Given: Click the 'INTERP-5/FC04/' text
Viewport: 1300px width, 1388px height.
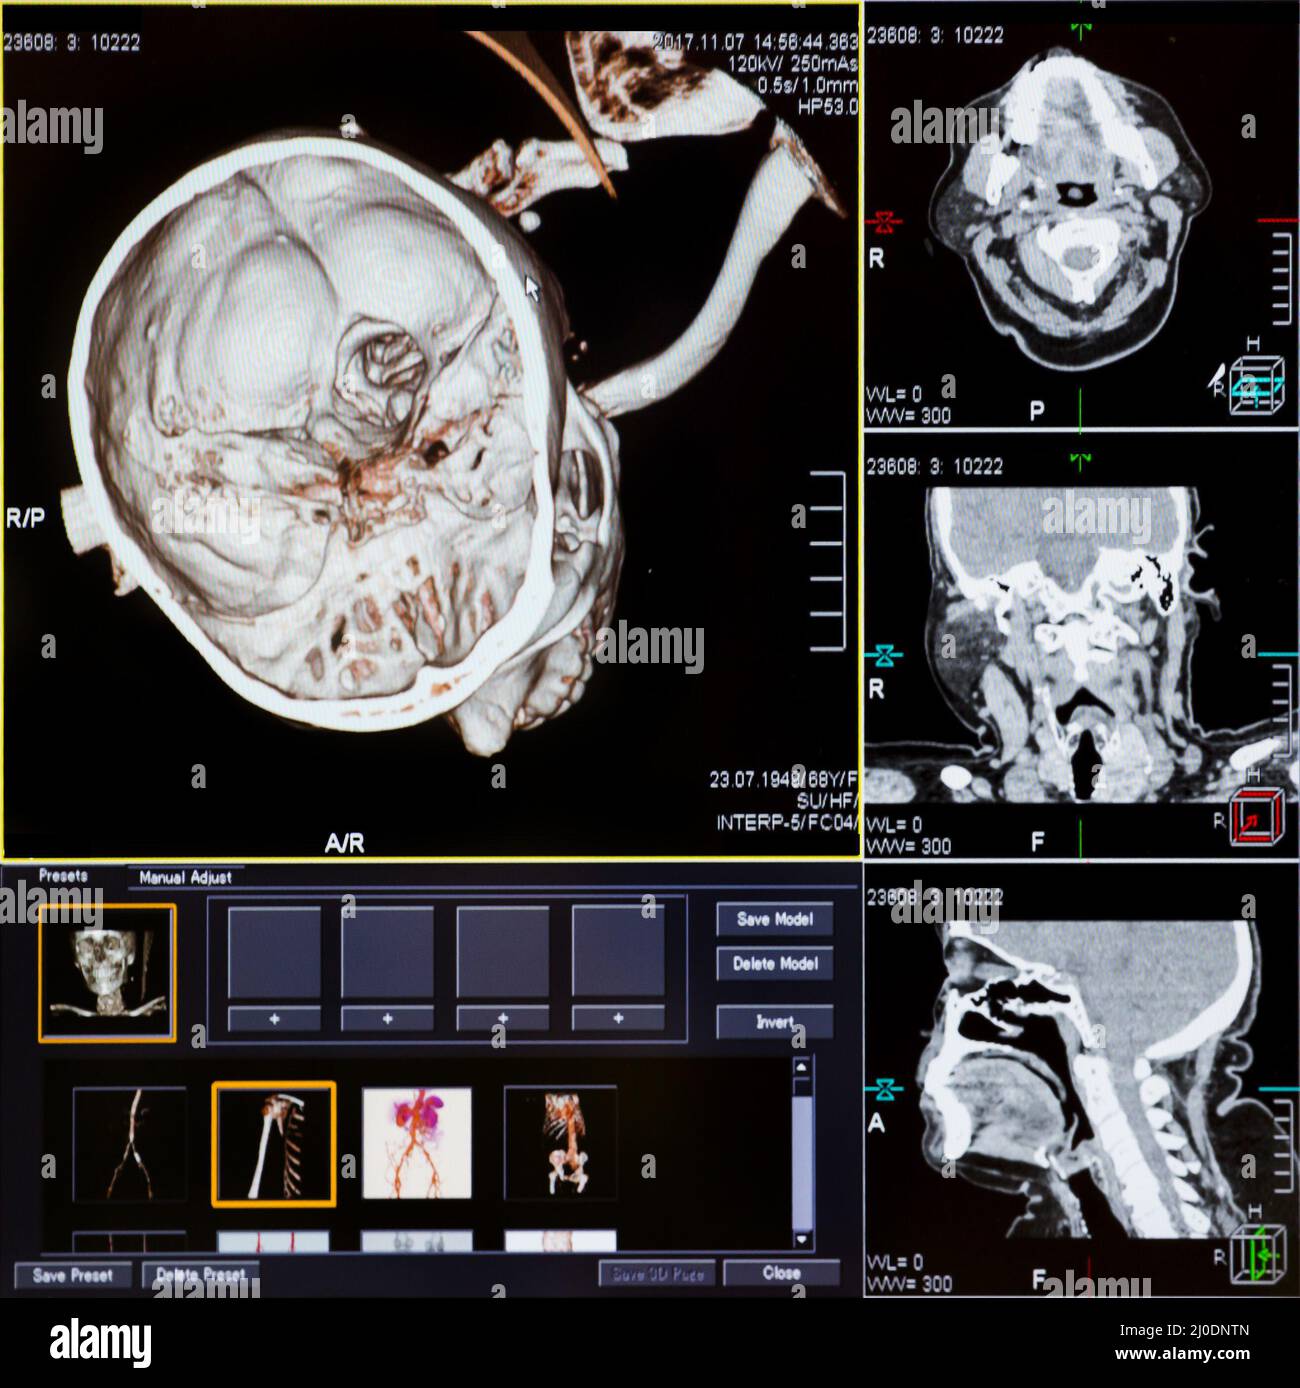Looking at the screenshot, I should click(x=788, y=822).
